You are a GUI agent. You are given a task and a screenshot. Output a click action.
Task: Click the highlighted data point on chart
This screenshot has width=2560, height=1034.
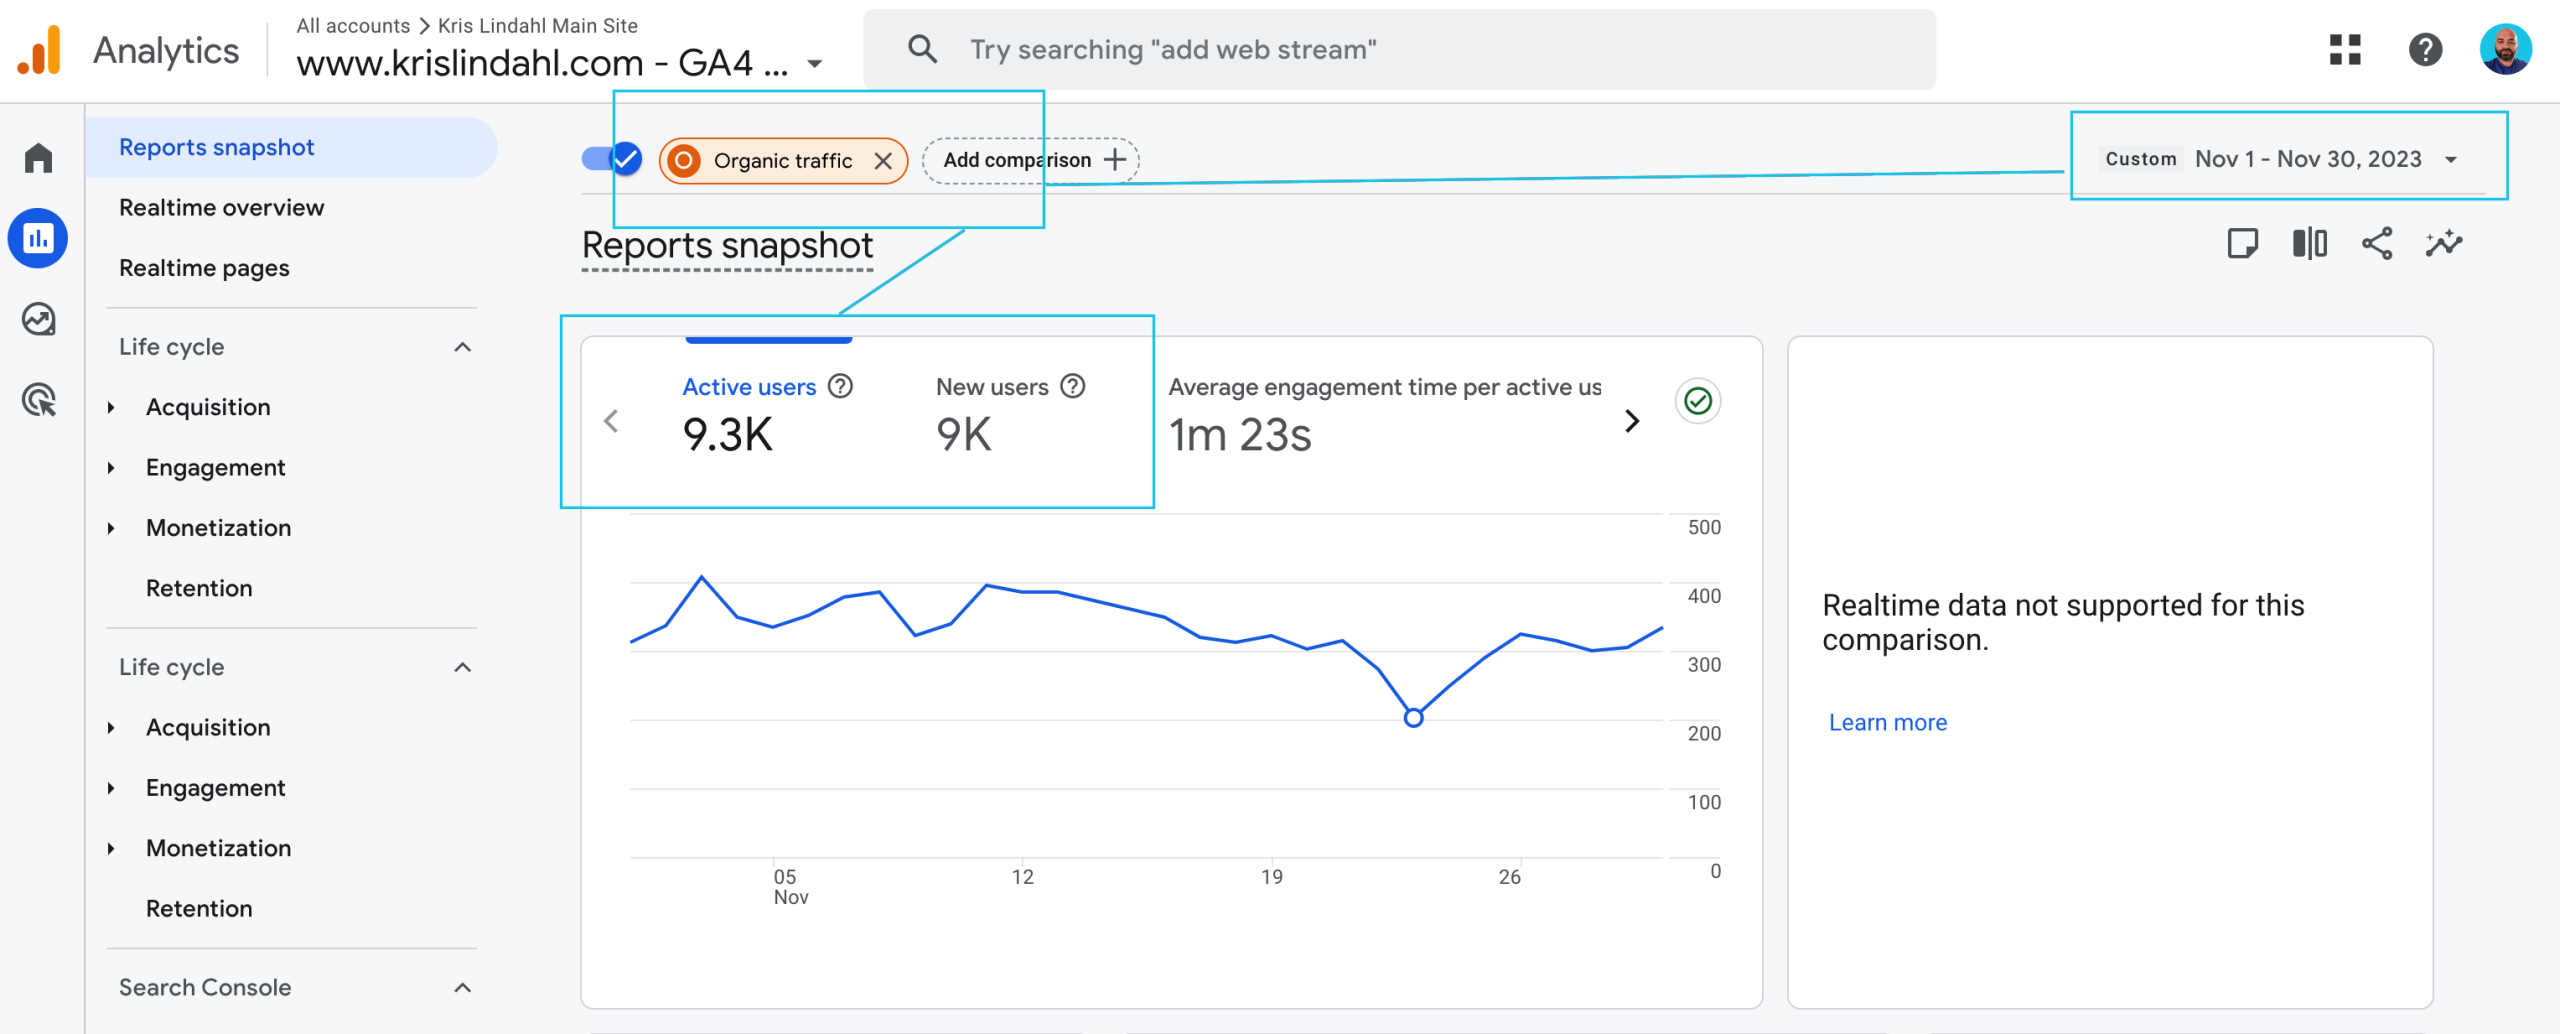(1413, 718)
